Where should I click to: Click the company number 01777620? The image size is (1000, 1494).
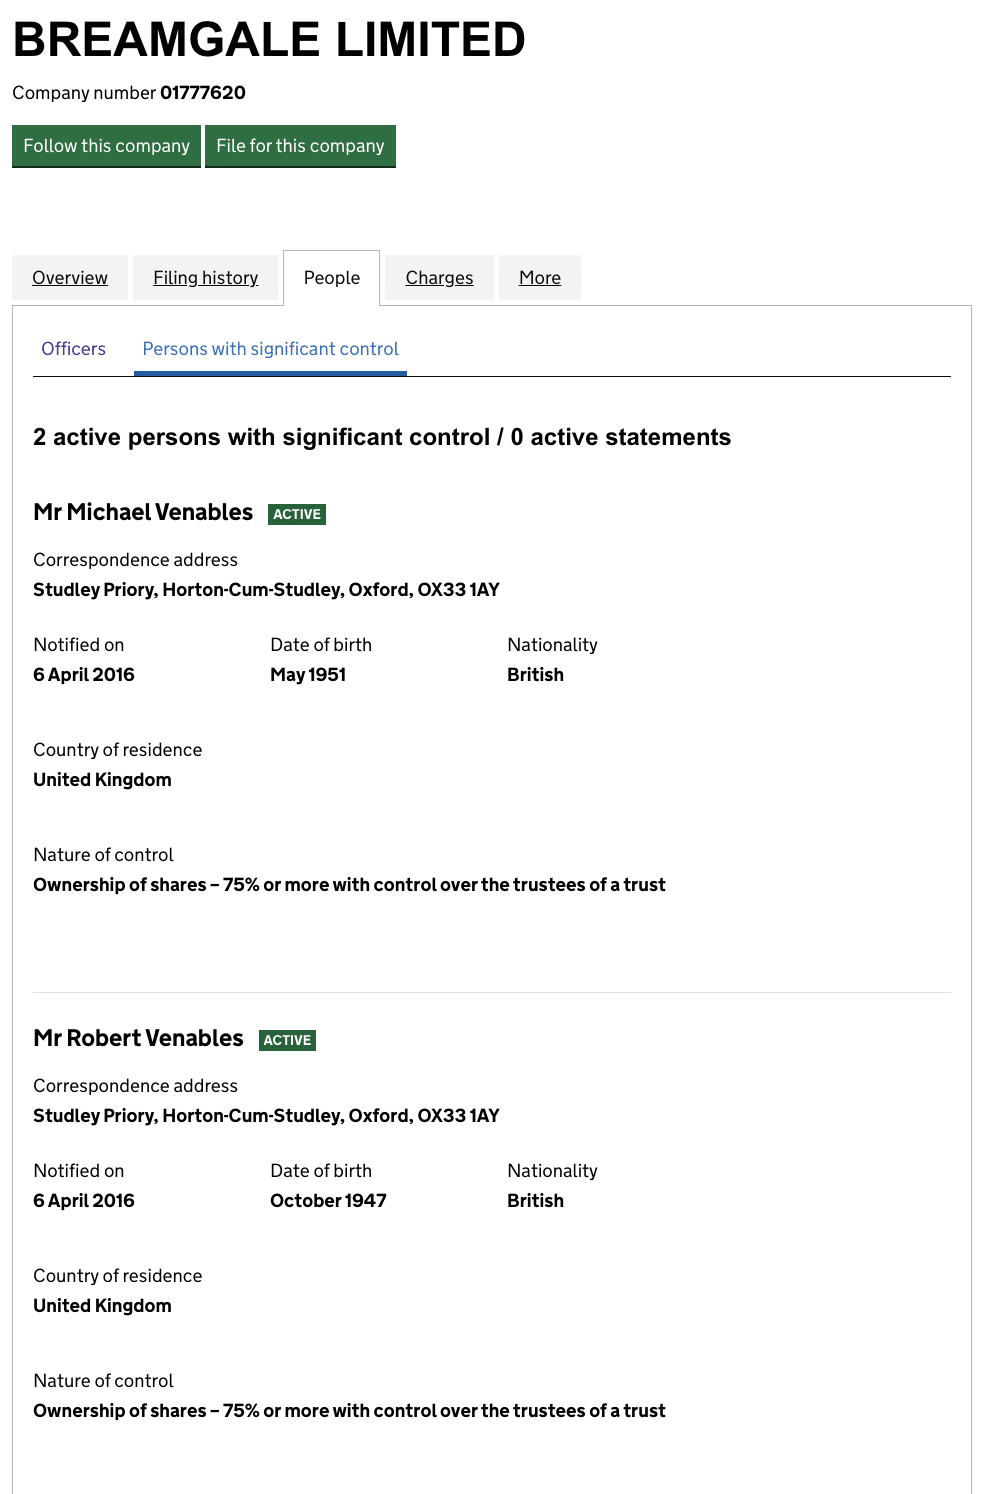point(202,93)
